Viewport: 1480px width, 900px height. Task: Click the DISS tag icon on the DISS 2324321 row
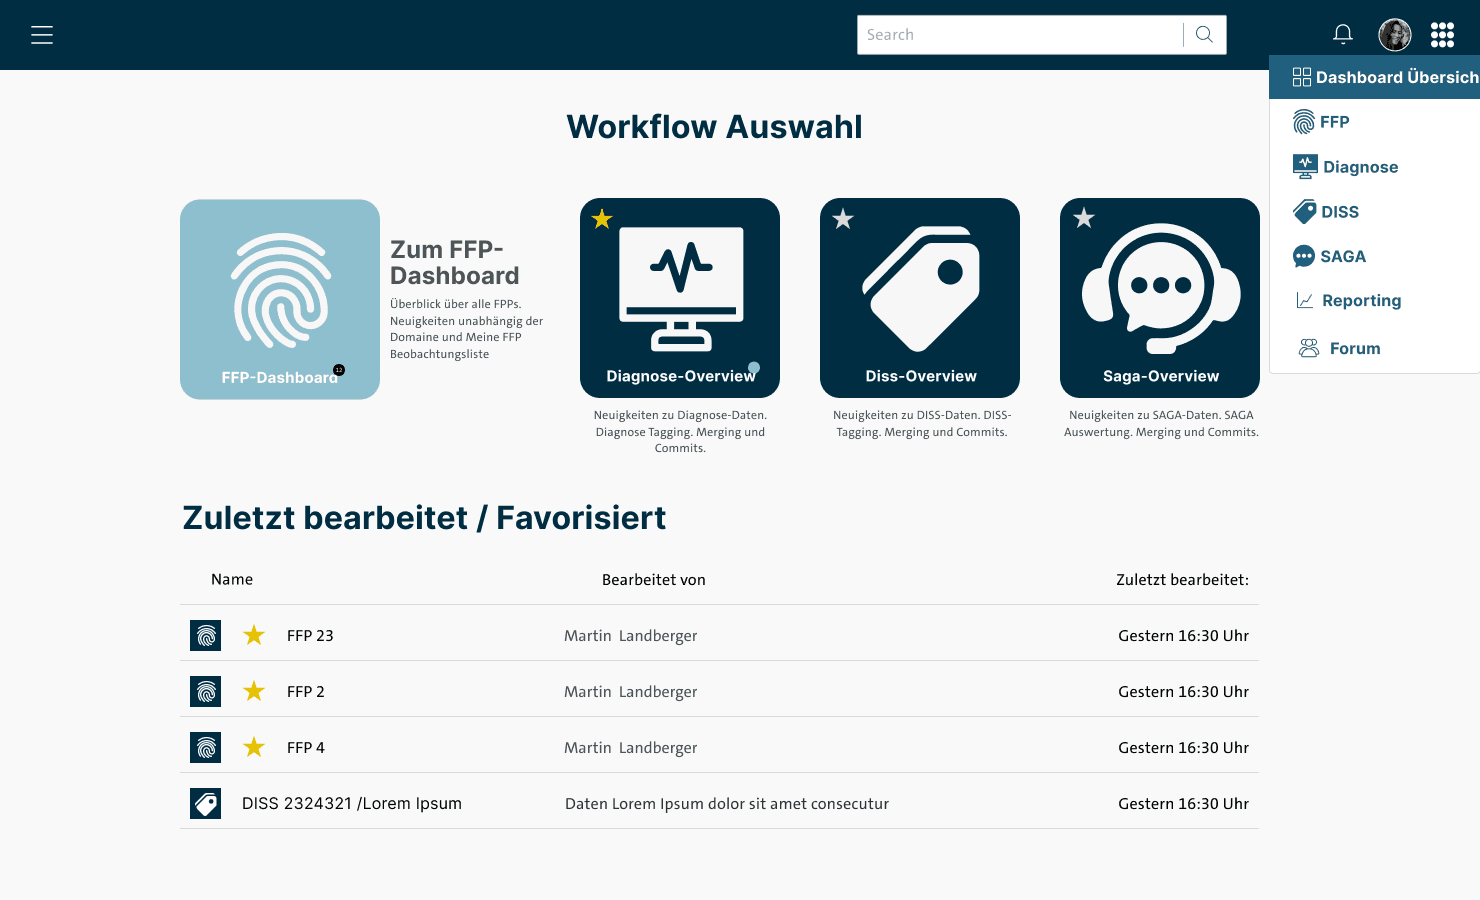click(x=205, y=803)
